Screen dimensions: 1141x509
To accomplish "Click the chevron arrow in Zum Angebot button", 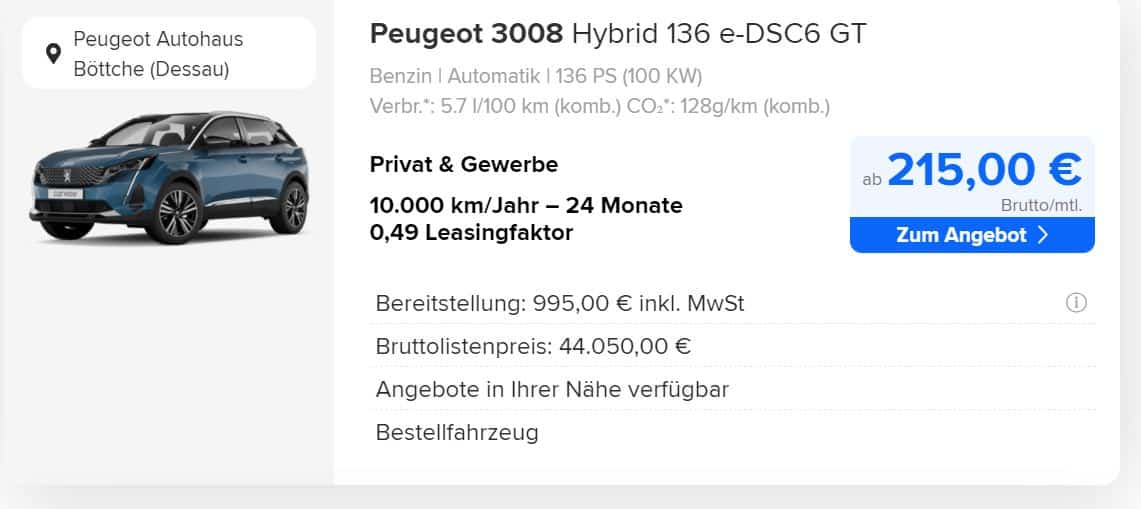I will tap(1042, 235).
